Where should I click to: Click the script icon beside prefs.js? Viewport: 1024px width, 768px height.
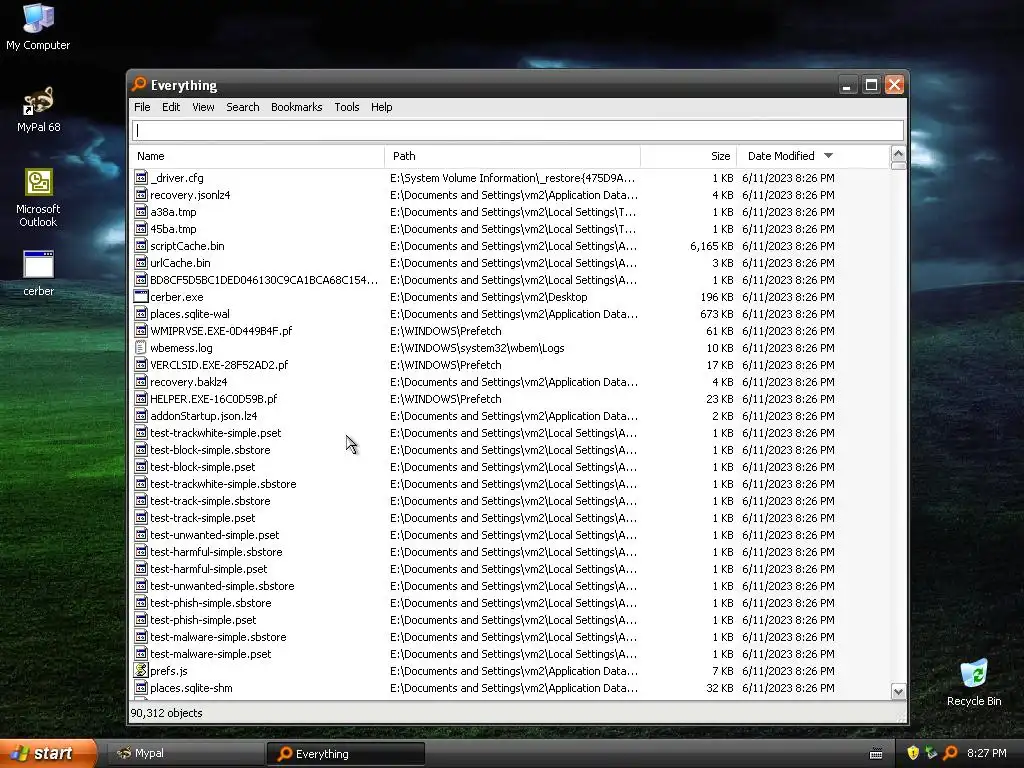click(x=140, y=670)
